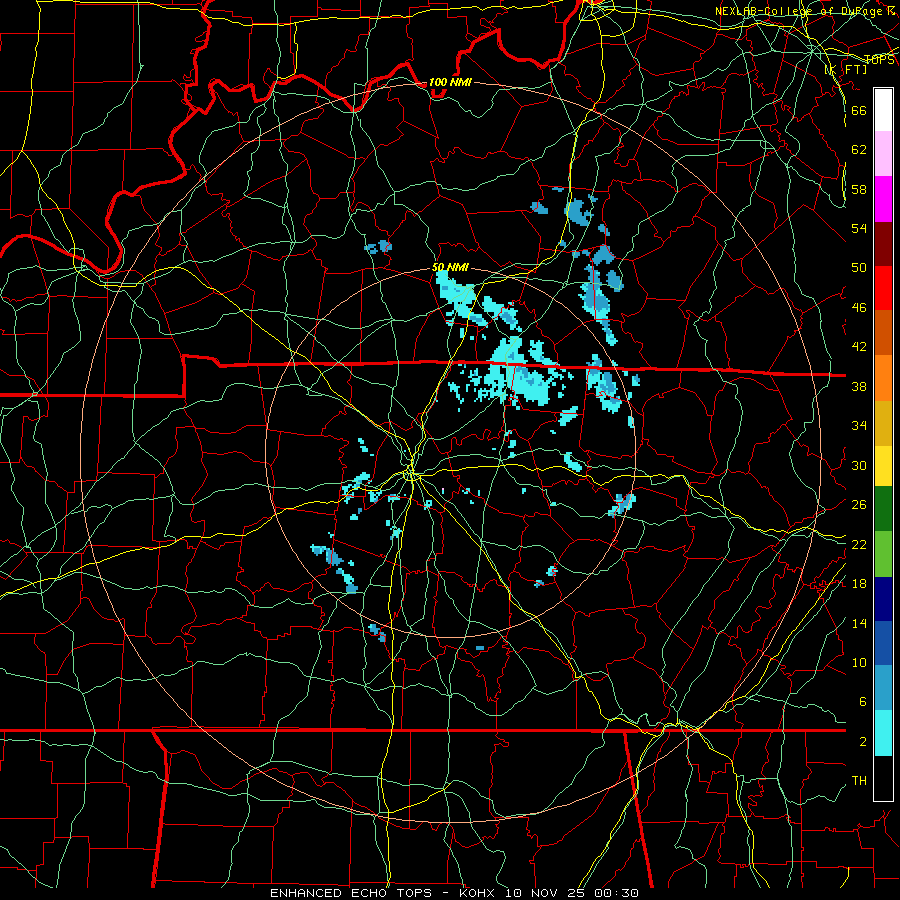Pick the medium blue legend swatch
900x900 pixels.
click(x=883, y=643)
